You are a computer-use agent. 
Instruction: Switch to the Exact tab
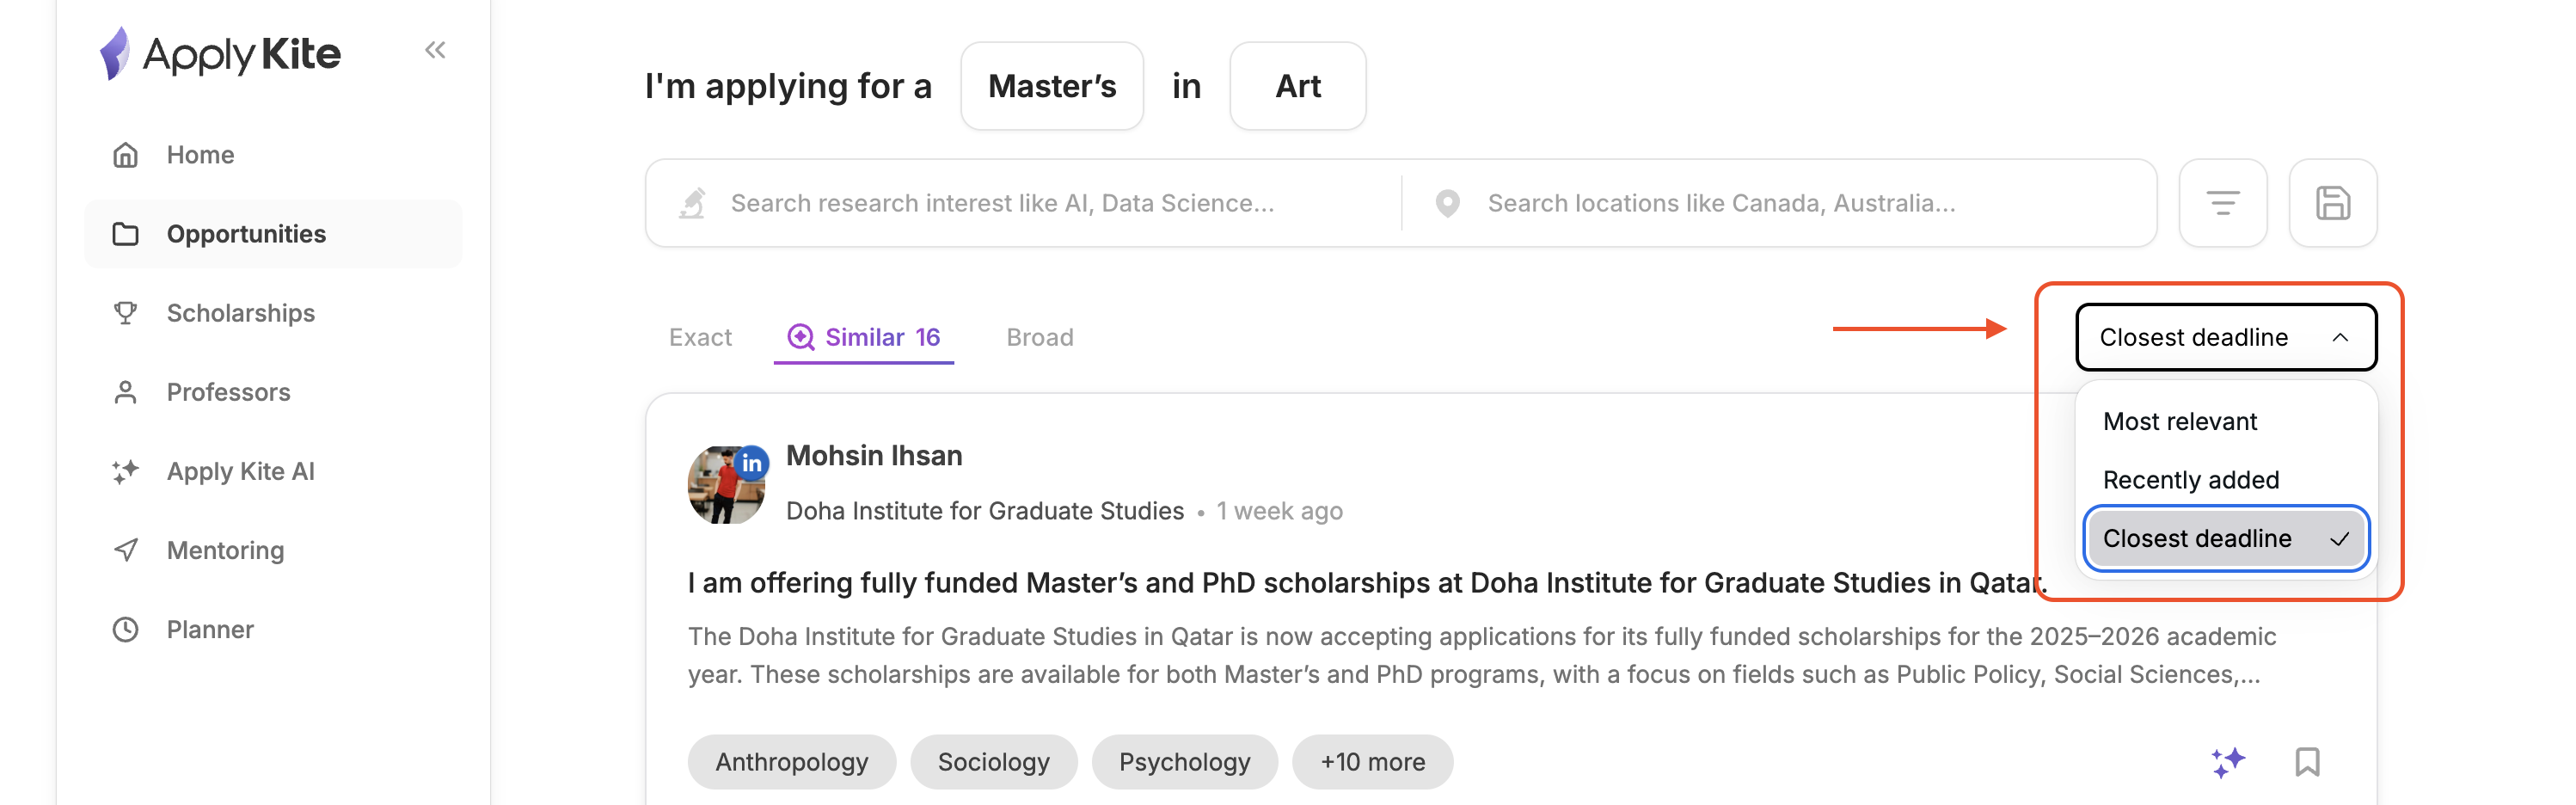(700, 337)
